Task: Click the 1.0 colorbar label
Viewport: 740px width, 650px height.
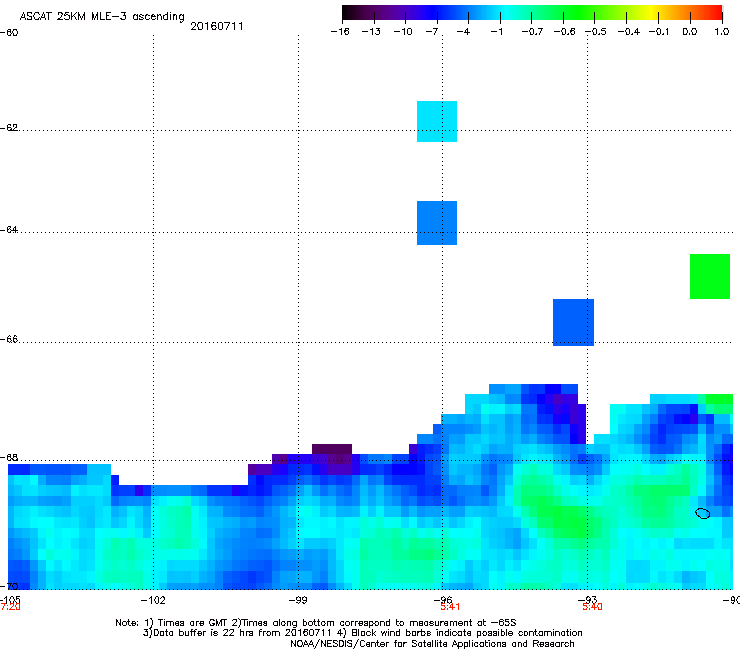Action: [x=722, y=32]
